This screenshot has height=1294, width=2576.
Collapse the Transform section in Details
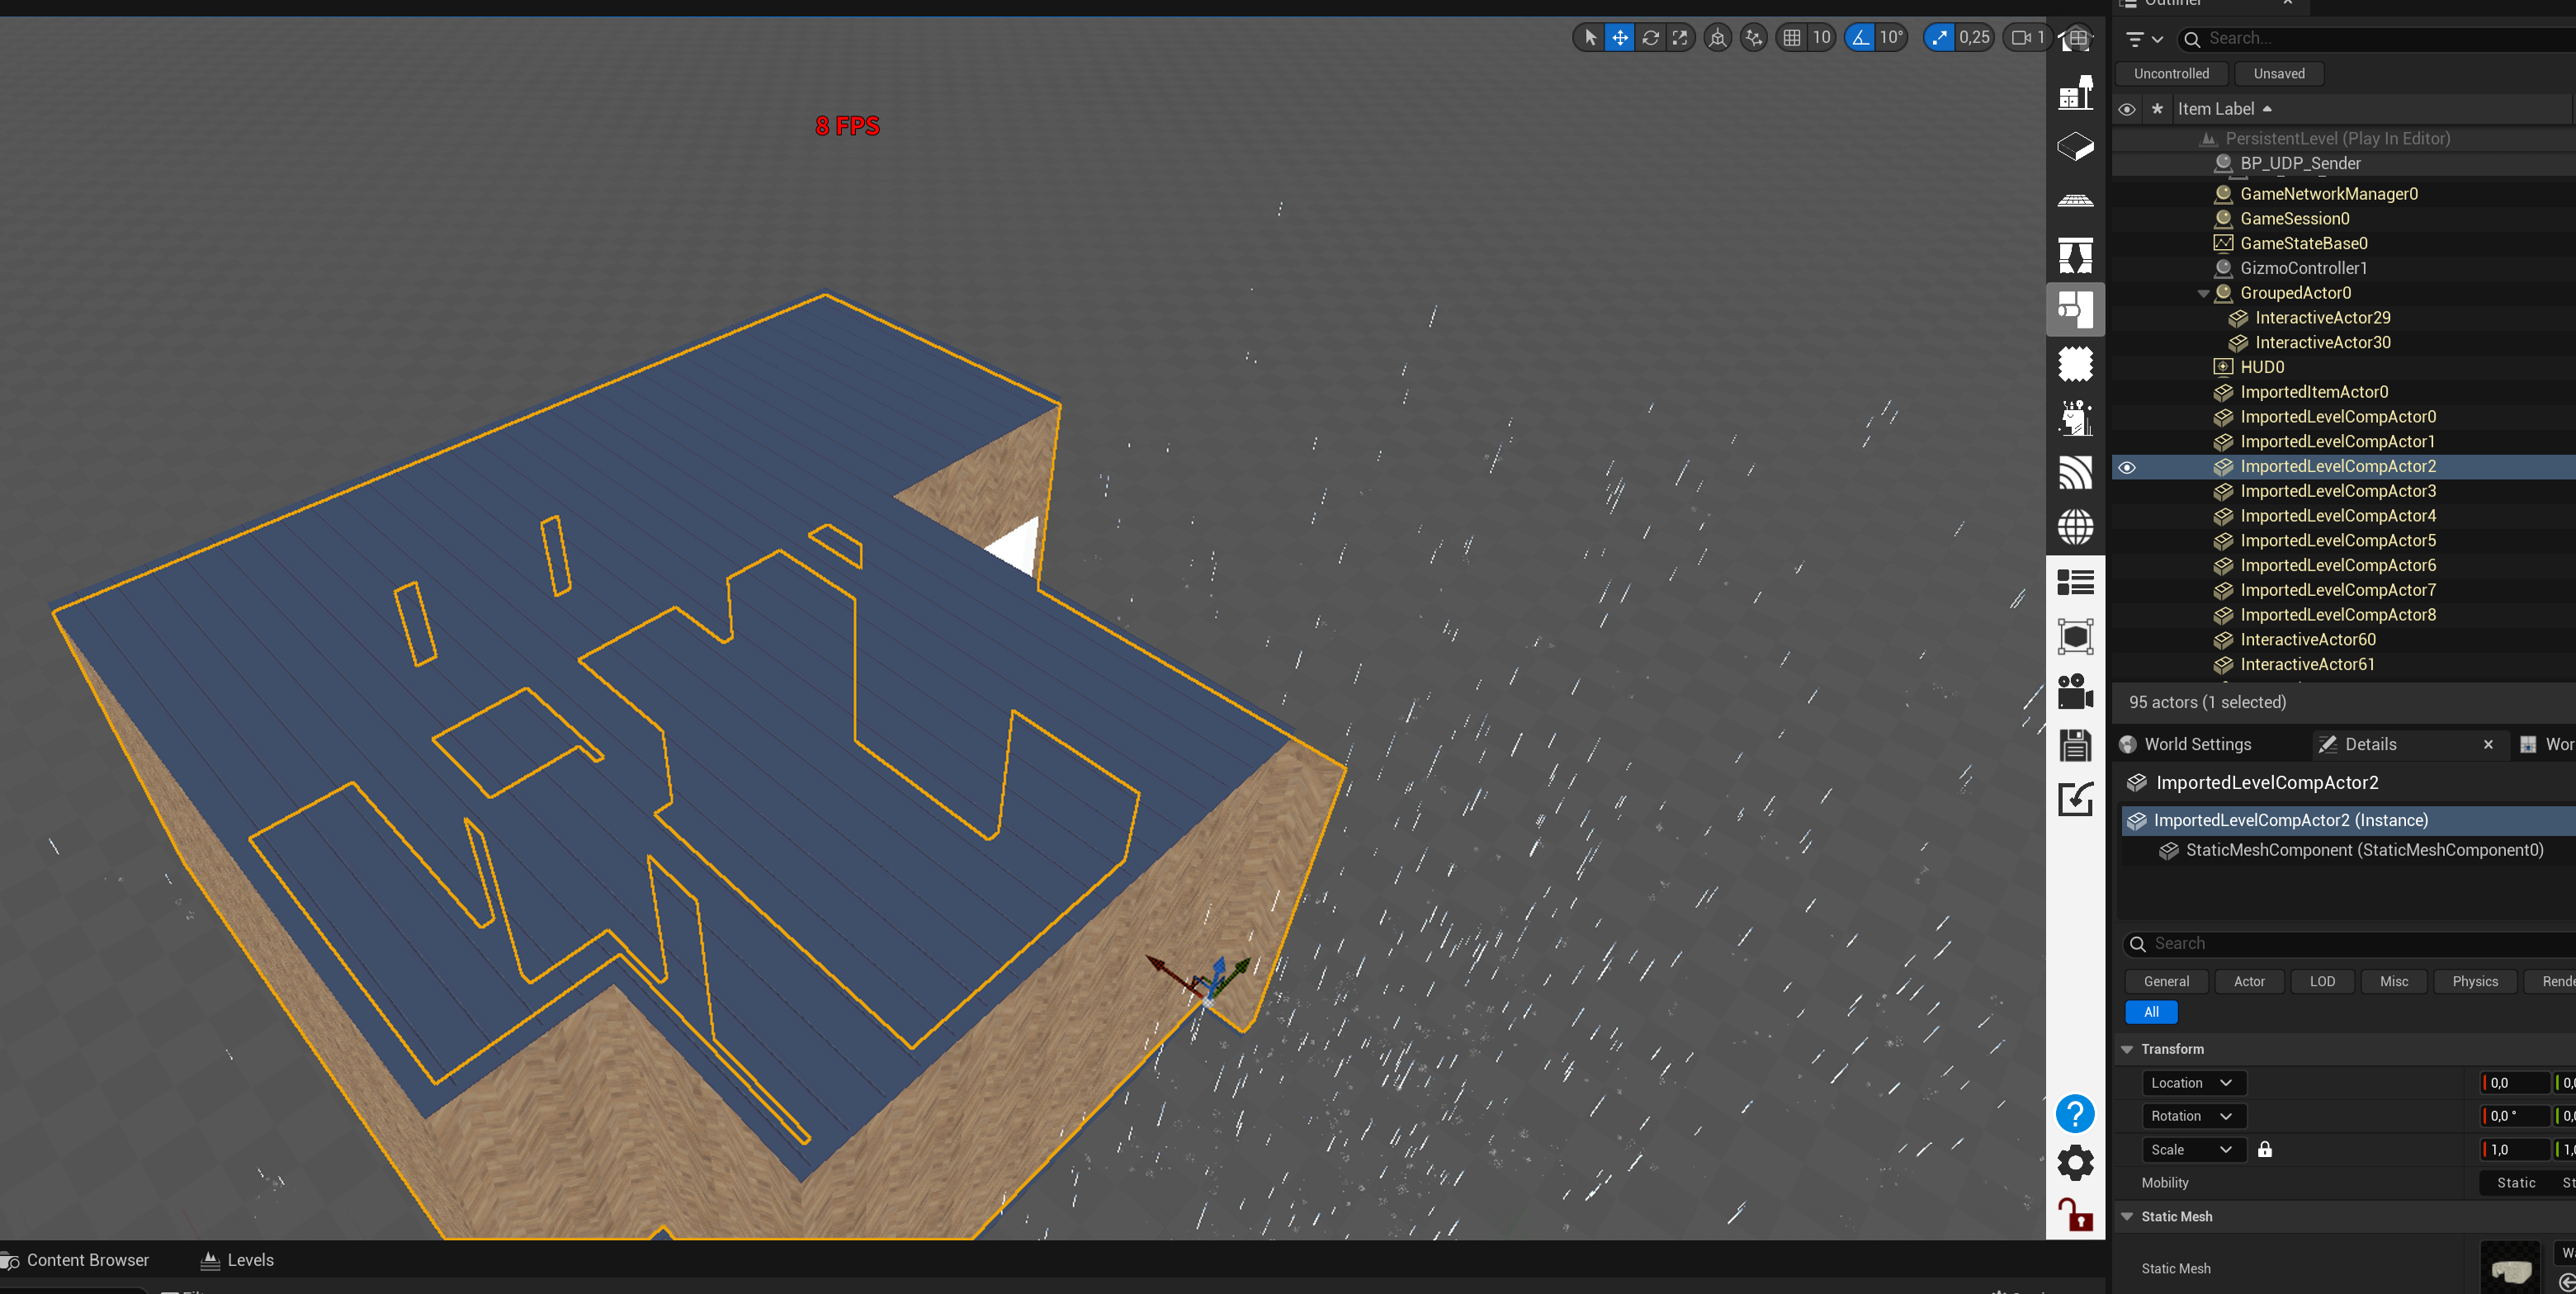click(x=2127, y=1048)
